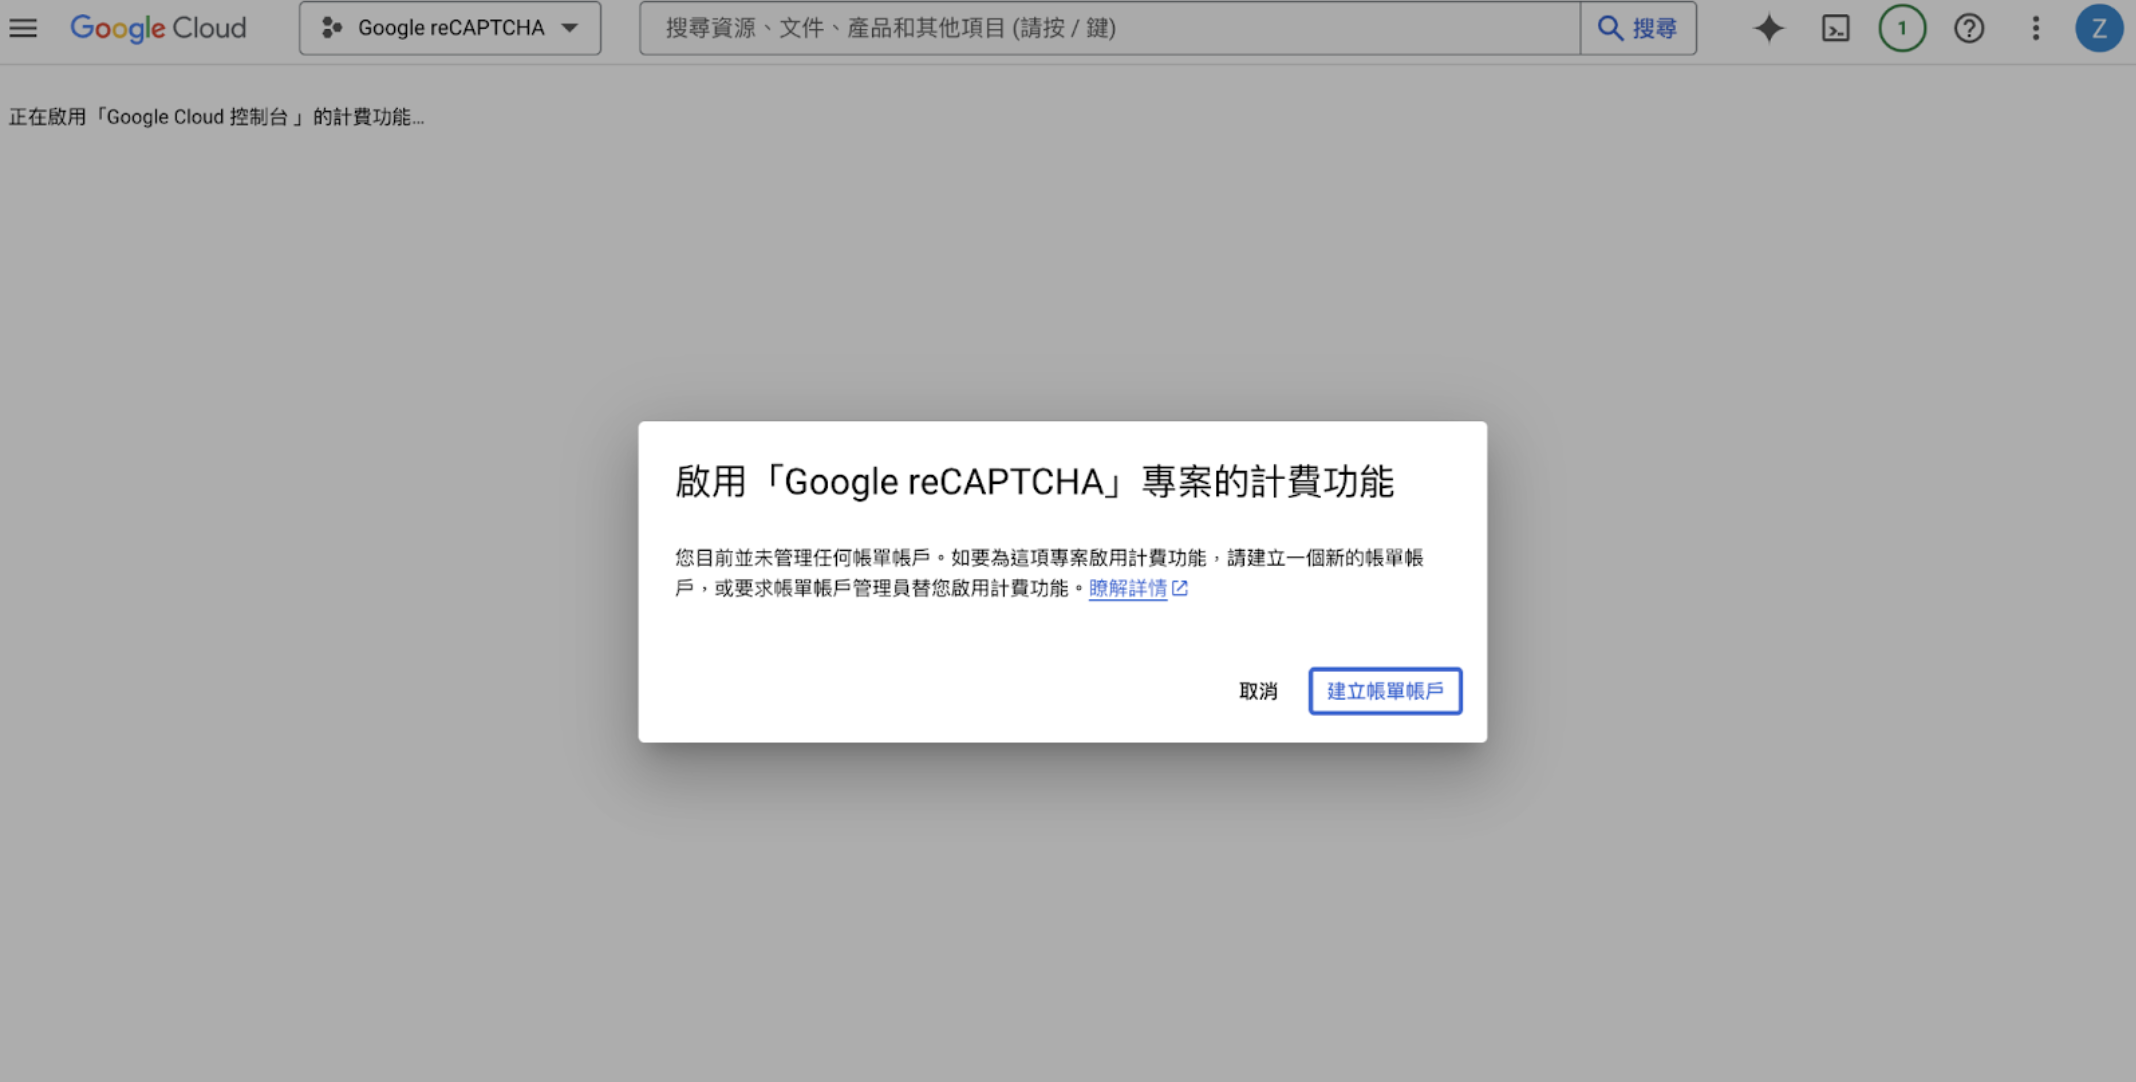This screenshot has height=1082, width=2136.
Task: Click the 搜尋 search button
Action: [1638, 28]
